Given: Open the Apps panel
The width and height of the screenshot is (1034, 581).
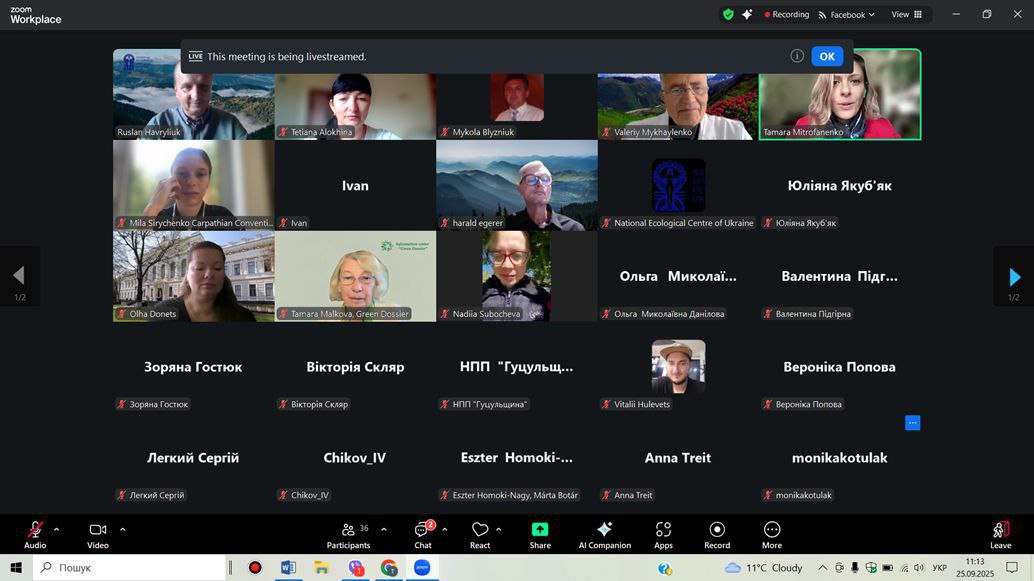Looking at the screenshot, I should (663, 533).
